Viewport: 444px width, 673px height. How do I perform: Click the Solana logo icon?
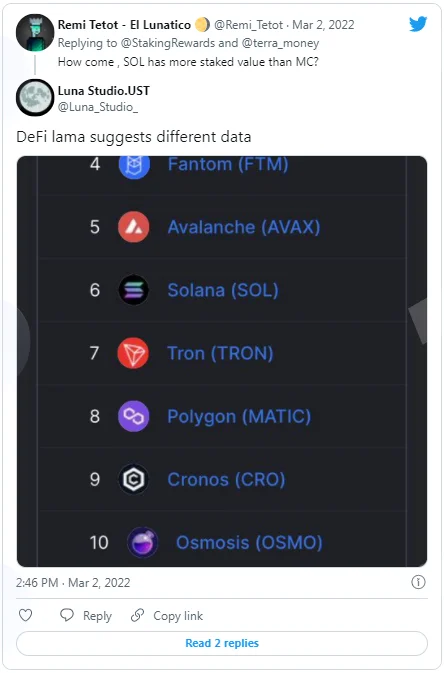[x=134, y=290]
